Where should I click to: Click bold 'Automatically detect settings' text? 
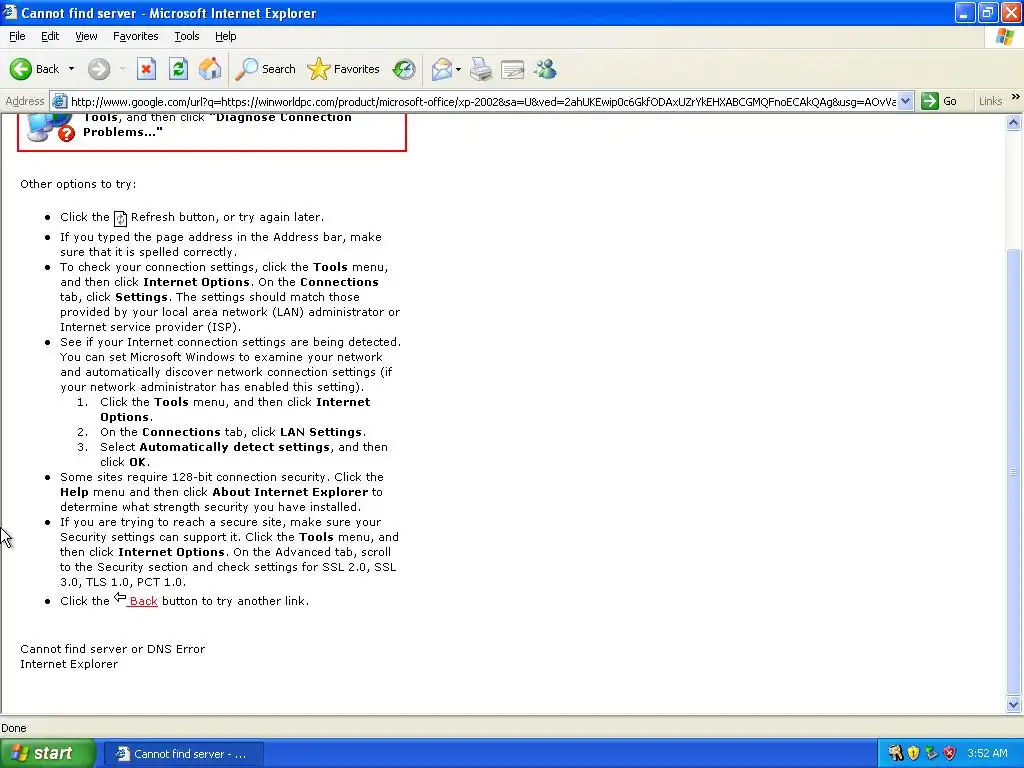click(234, 447)
